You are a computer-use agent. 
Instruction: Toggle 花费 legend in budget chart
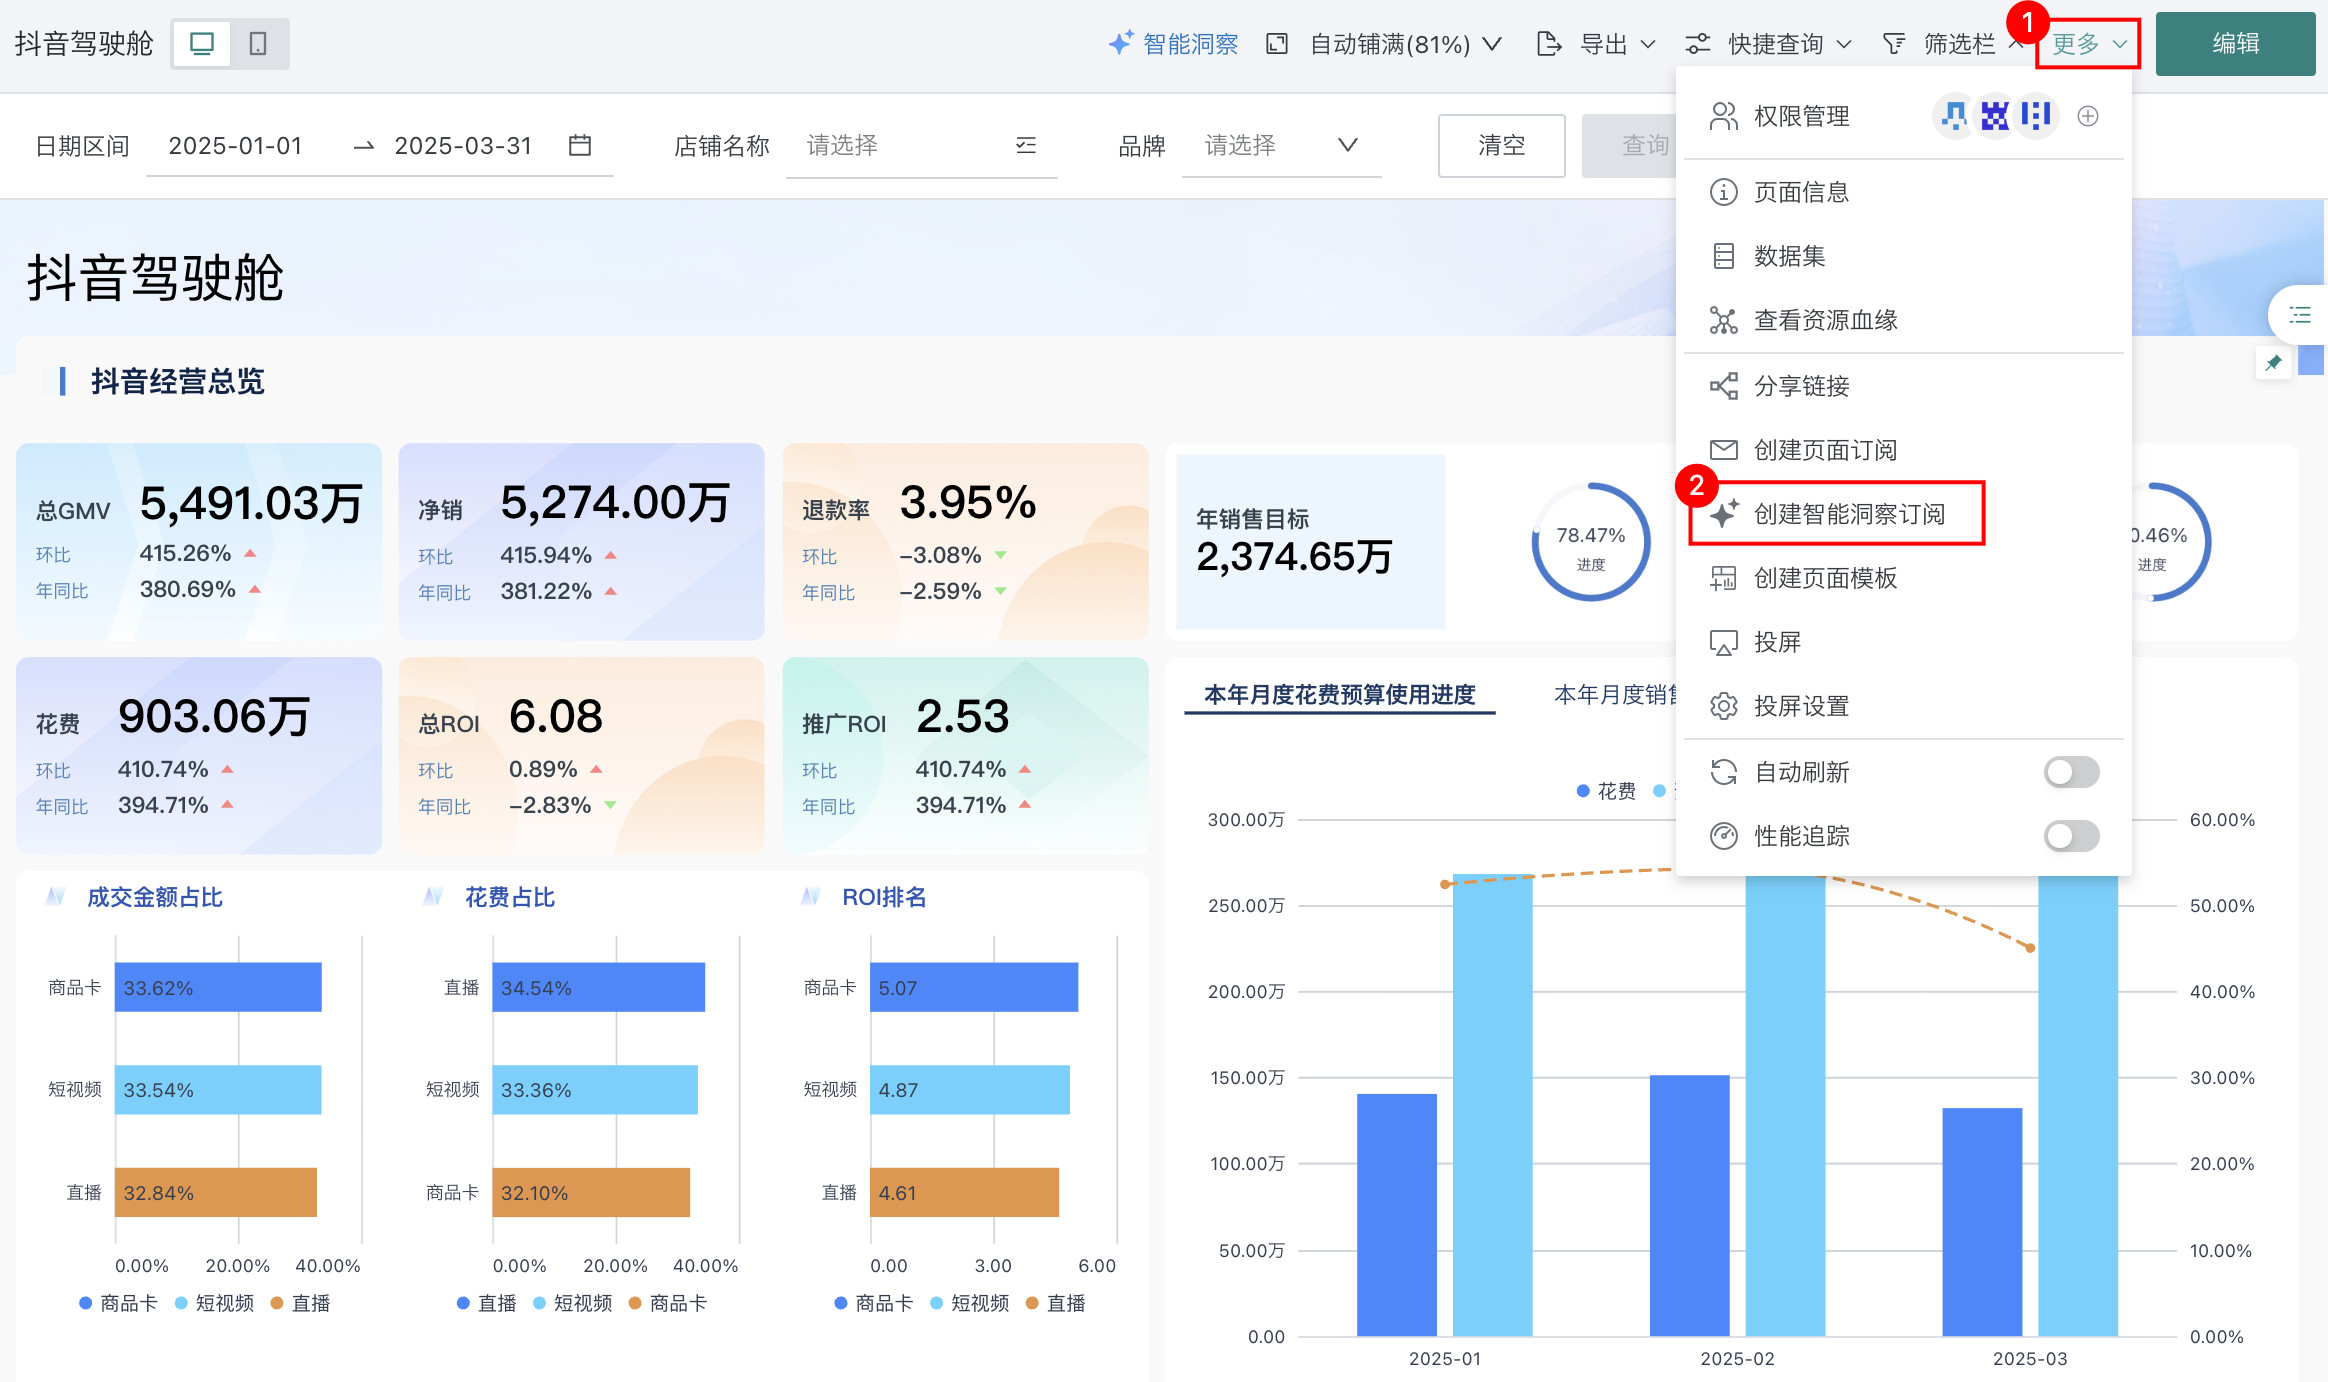1606,791
